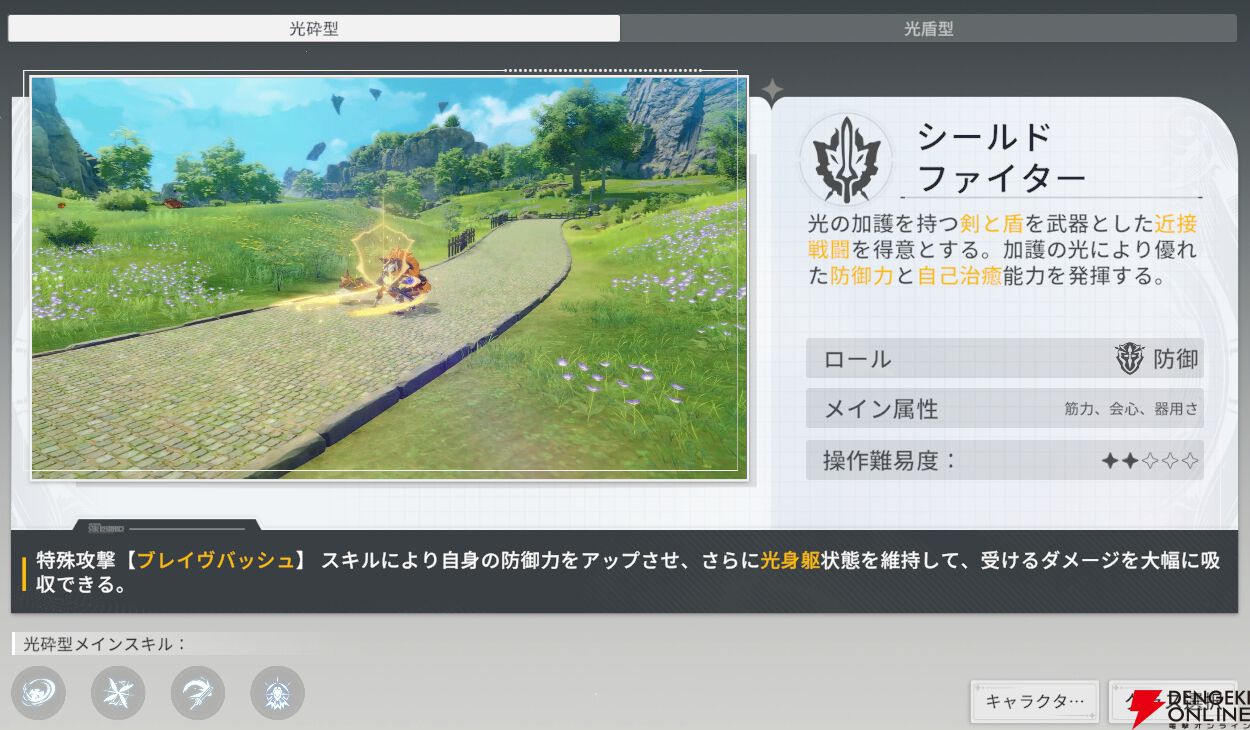Image resolution: width=1250 pixels, height=730 pixels.
Task: Click the highlighted ブレイヴバッシュ skill name
Action: point(215,561)
